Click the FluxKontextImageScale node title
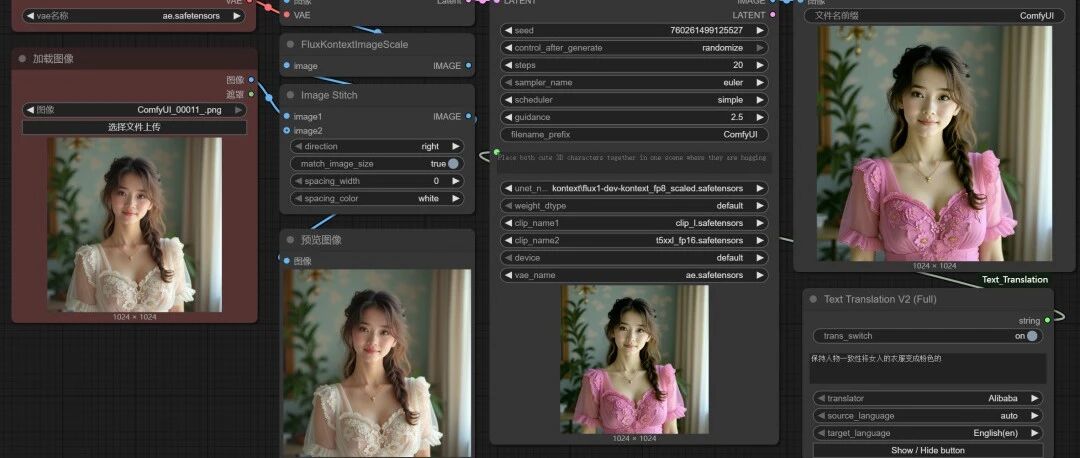 tap(355, 44)
